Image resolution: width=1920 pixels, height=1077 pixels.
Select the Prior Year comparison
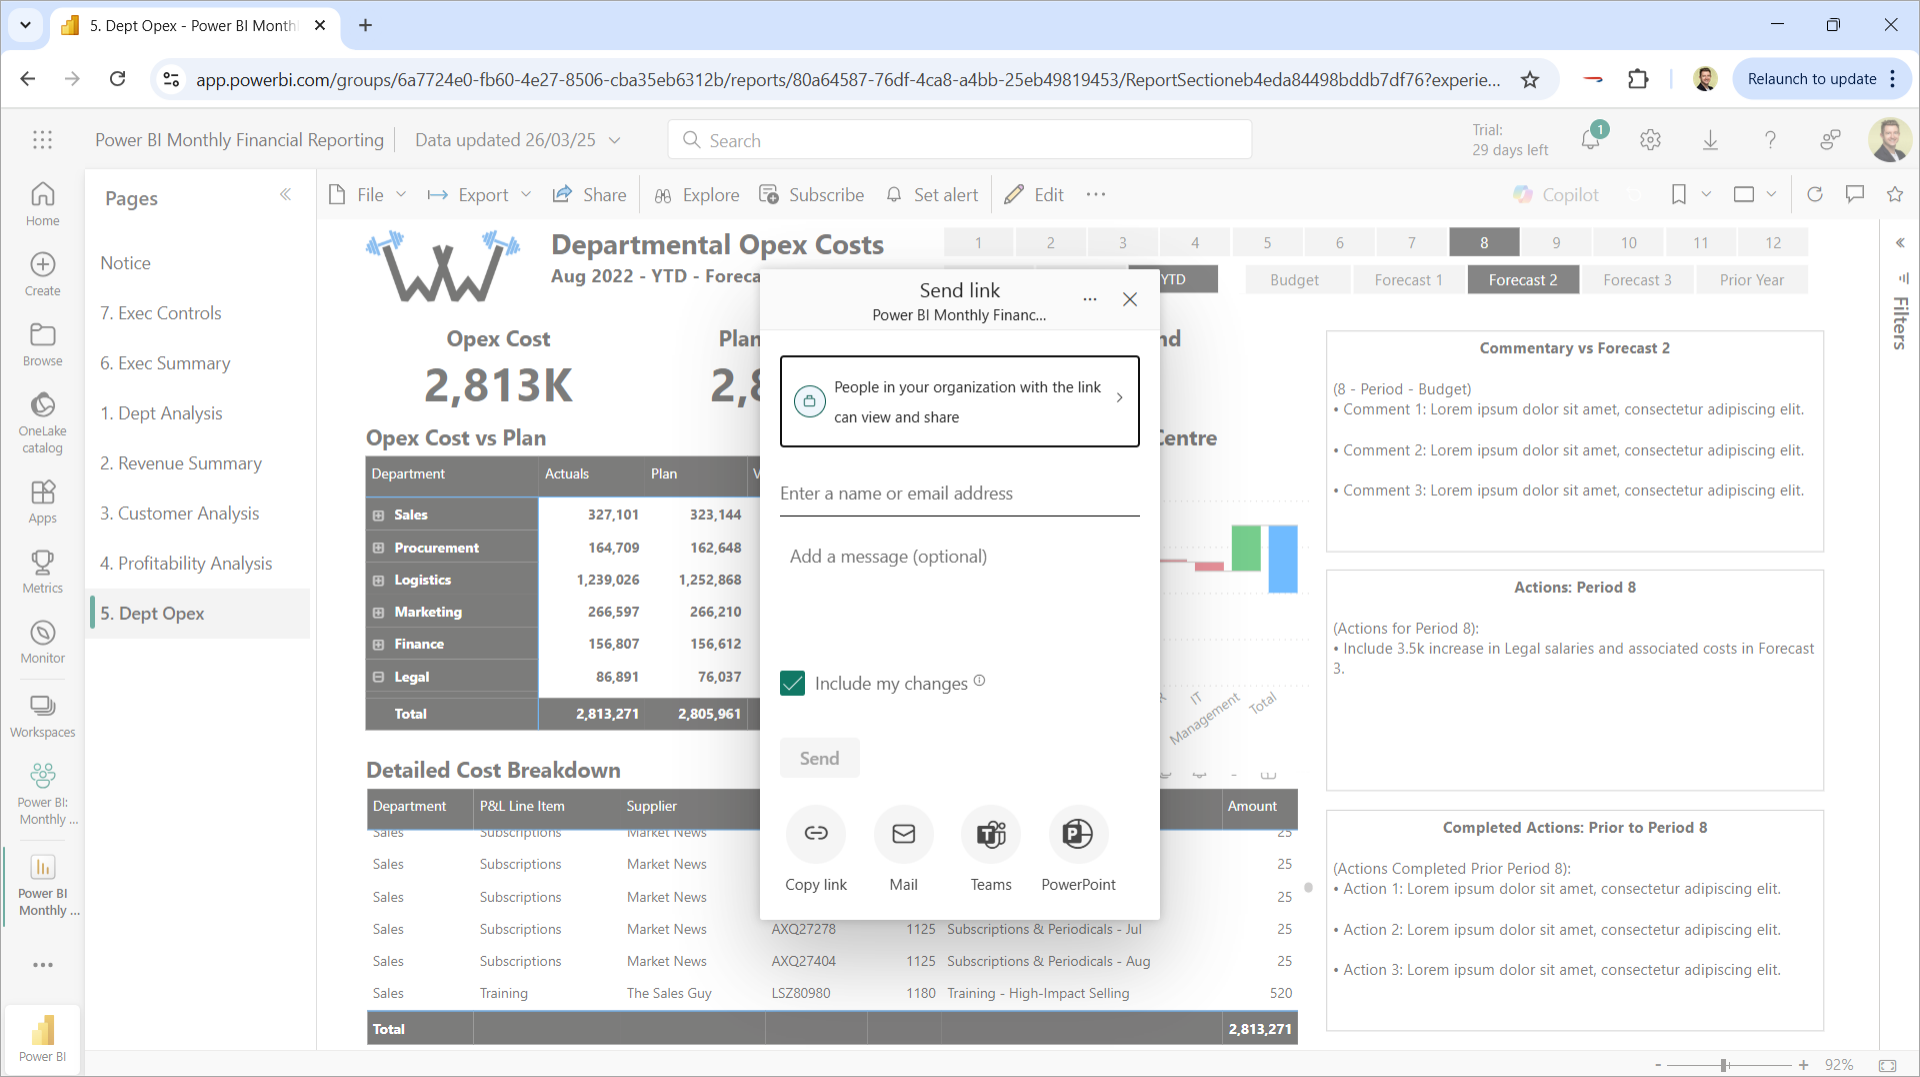[x=1752, y=280]
